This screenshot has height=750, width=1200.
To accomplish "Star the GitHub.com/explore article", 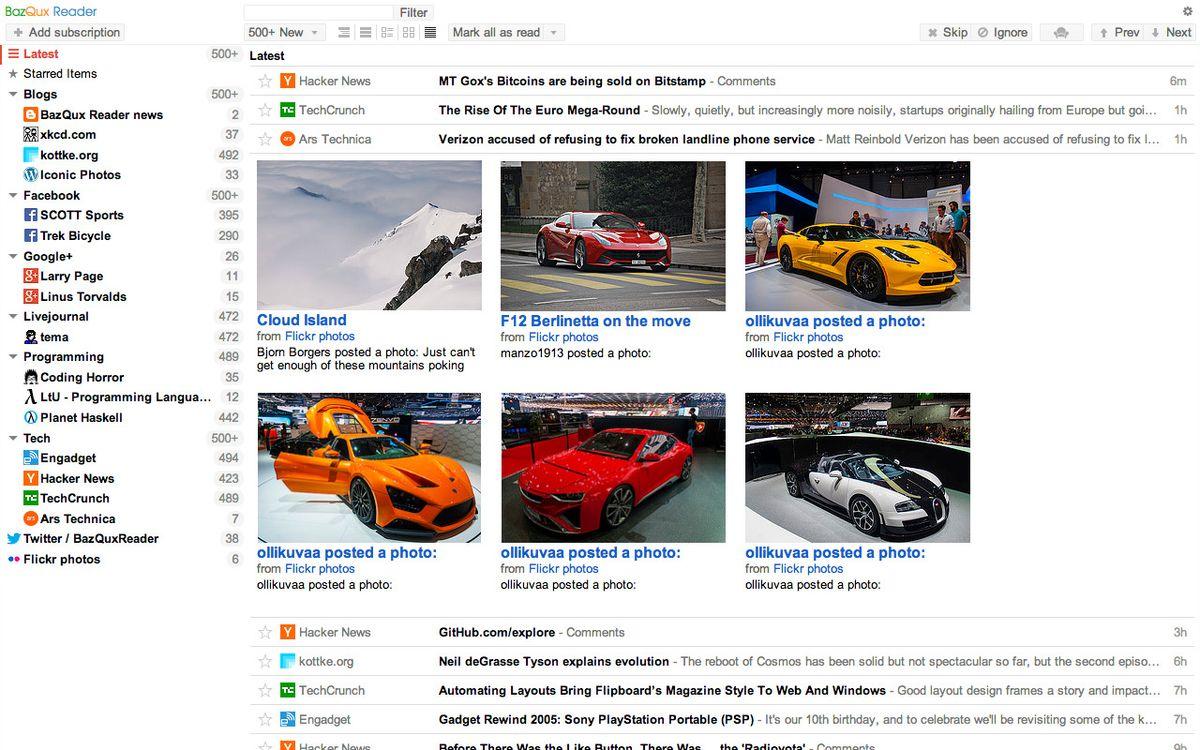I will click(265, 632).
